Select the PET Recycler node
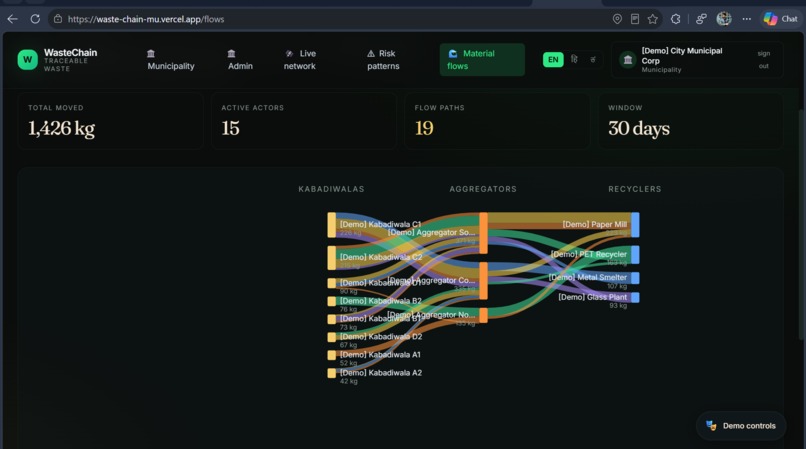 (635, 255)
